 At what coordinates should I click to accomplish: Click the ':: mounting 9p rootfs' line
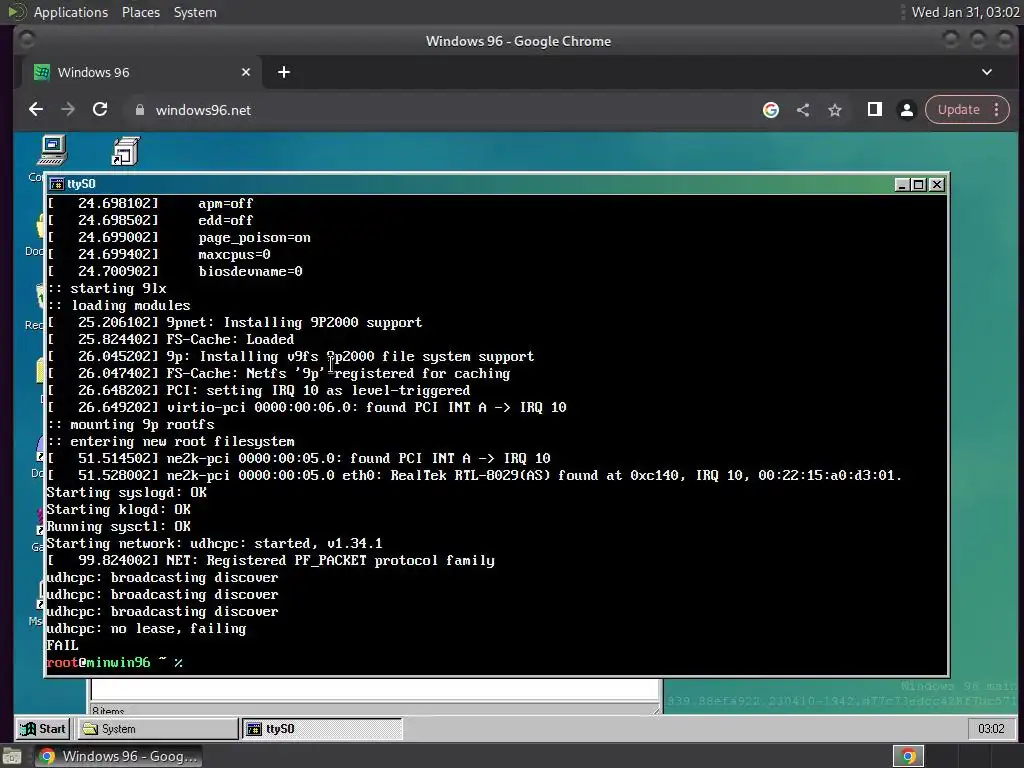(x=131, y=424)
